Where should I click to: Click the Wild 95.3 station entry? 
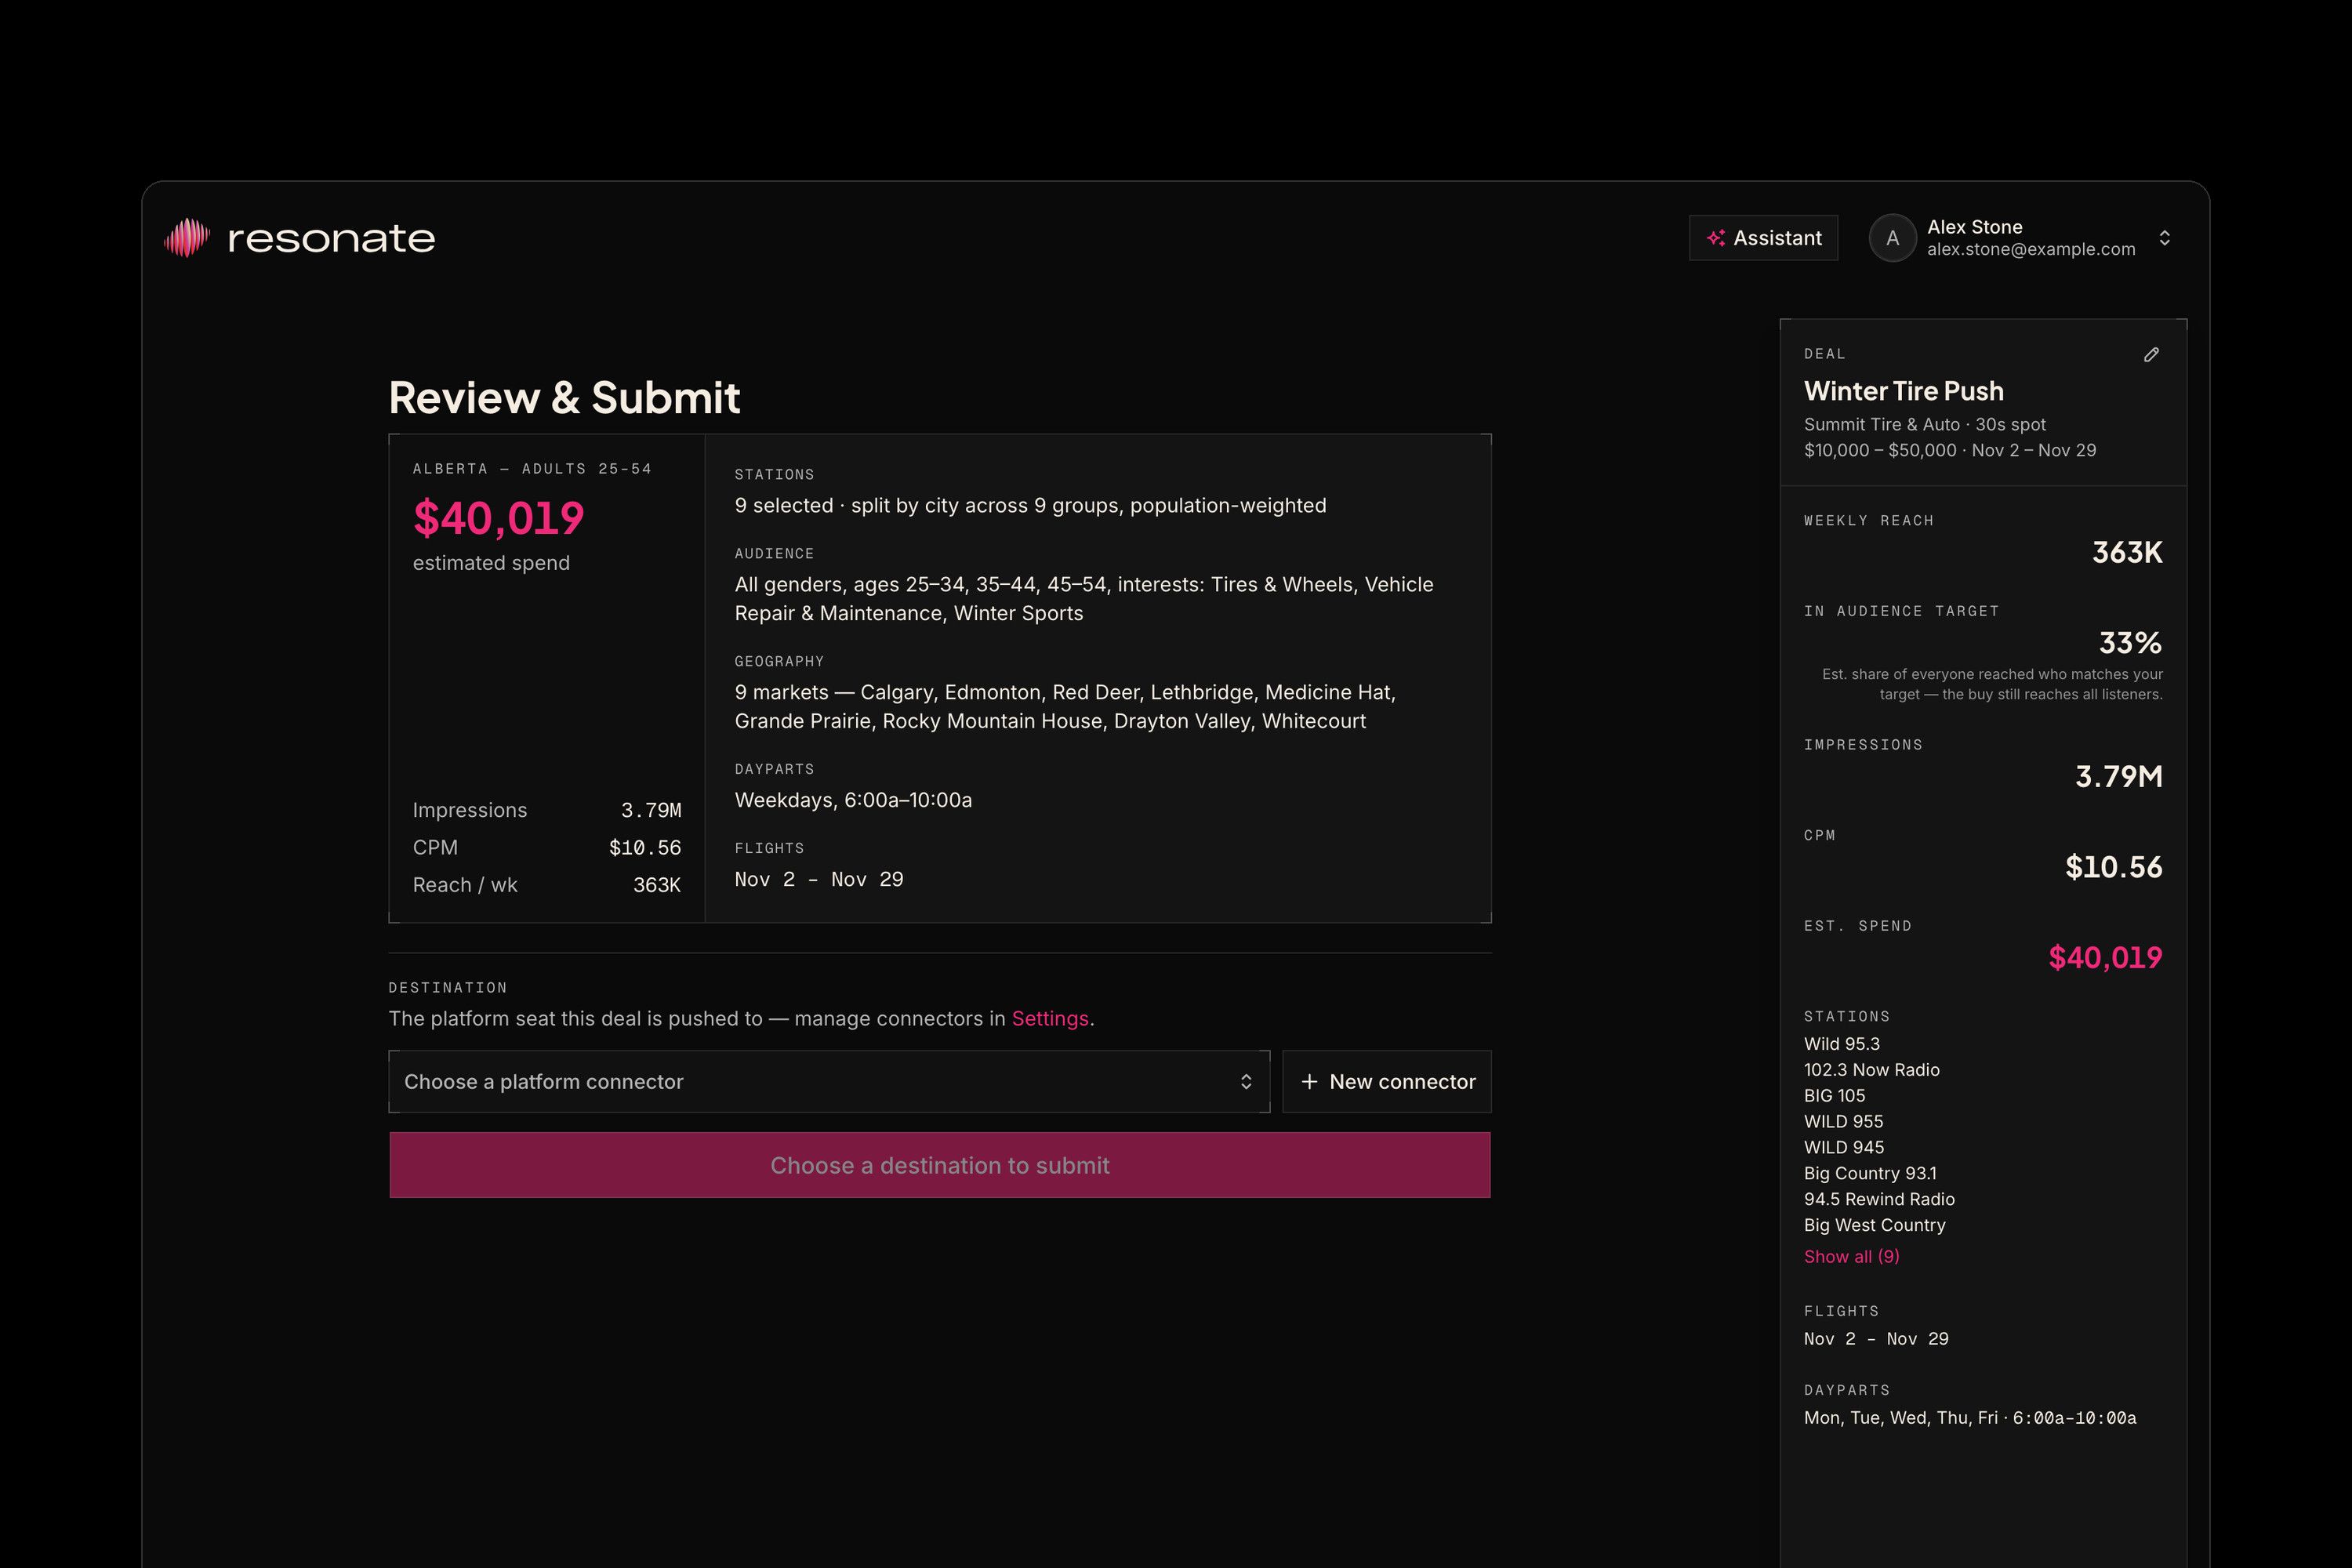coord(1841,1044)
